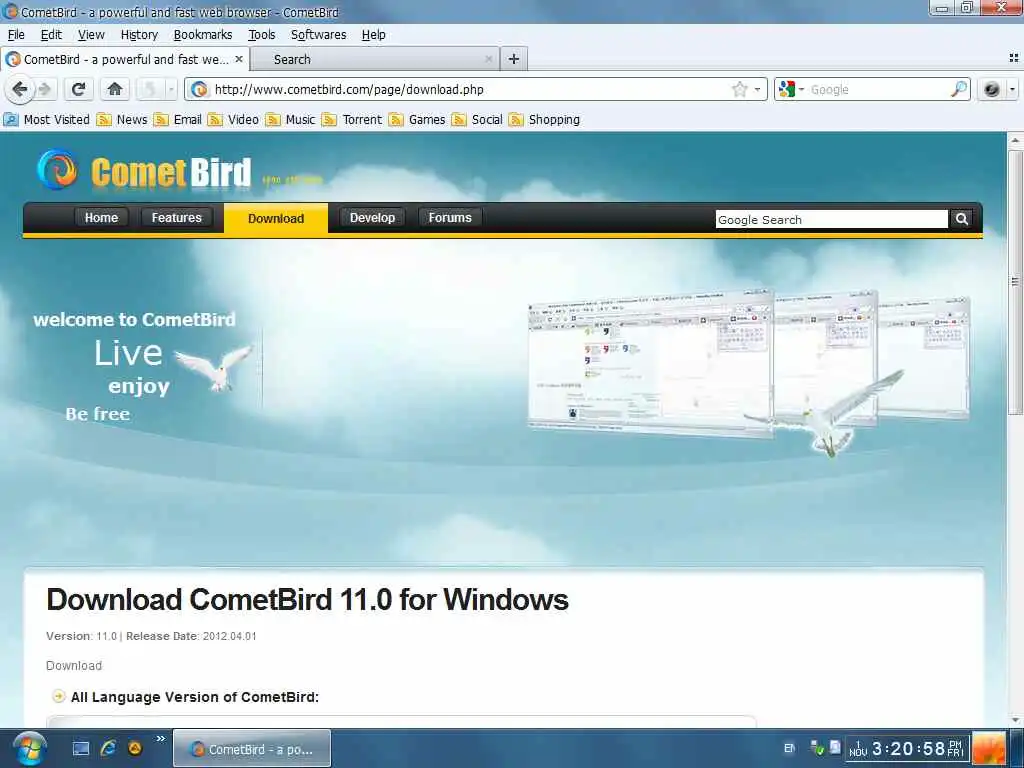Screen dimensions: 1024x768
Task: Select the CometBird browser tab
Action: (125, 59)
